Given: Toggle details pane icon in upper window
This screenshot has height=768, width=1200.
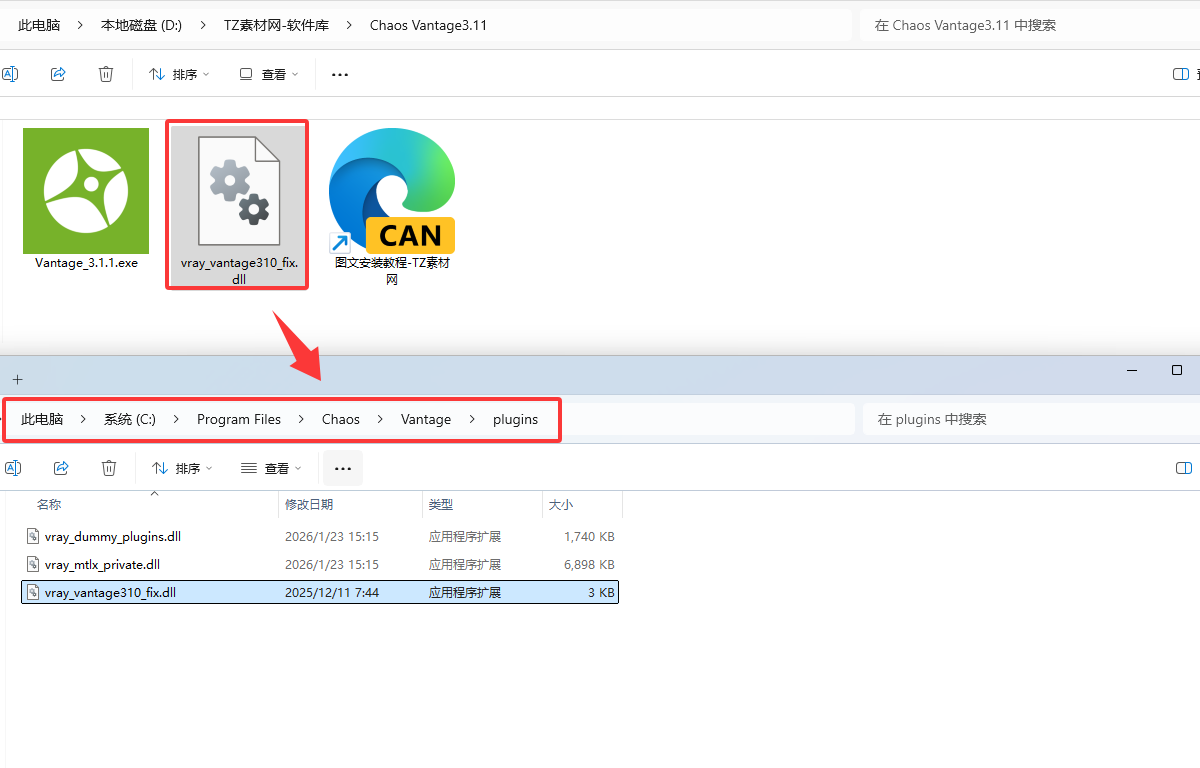Looking at the screenshot, I should pyautogui.click(x=1182, y=74).
